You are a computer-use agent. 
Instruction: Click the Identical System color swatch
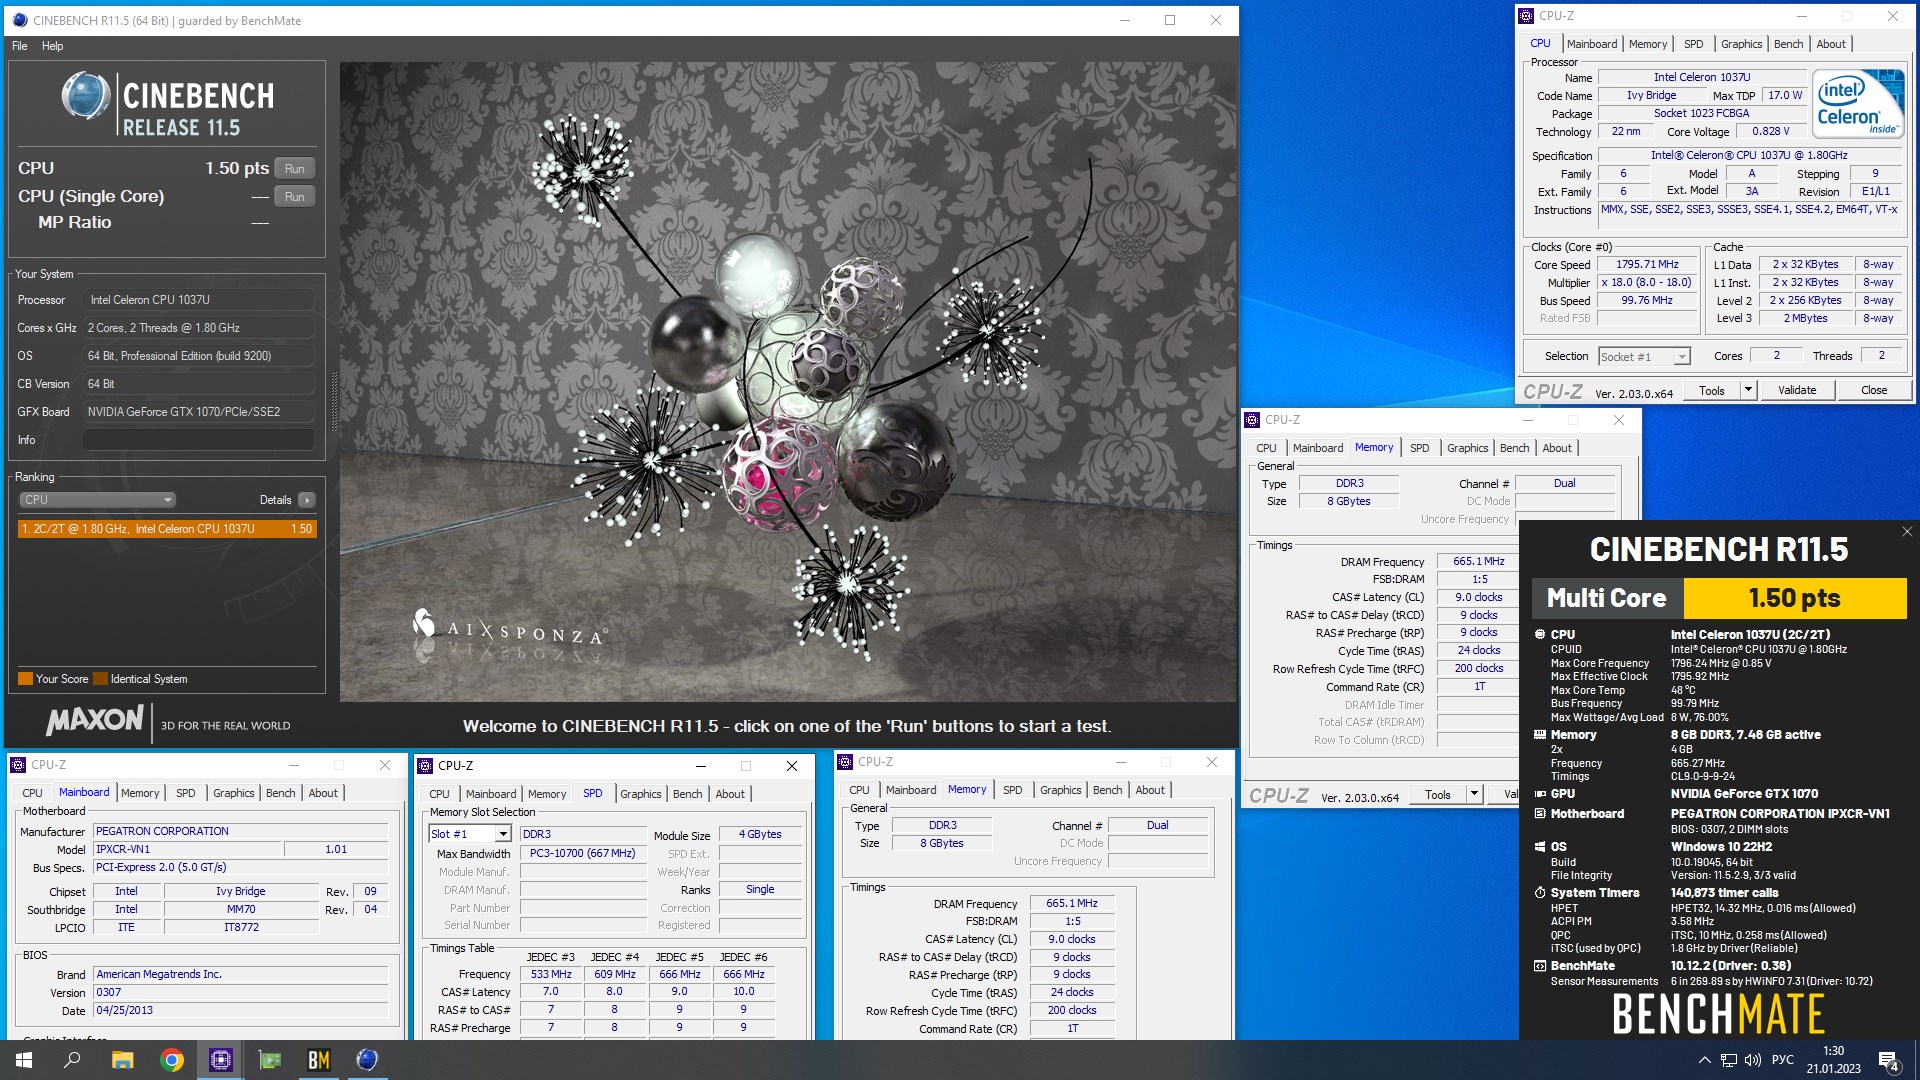(100, 679)
